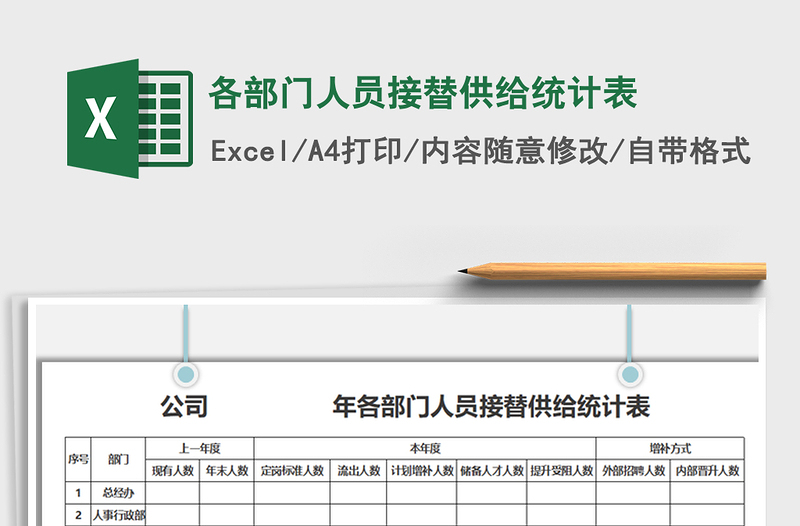Select the 流出人数 column header
Viewport: 800px width, 526px height.
pyautogui.click(x=359, y=470)
